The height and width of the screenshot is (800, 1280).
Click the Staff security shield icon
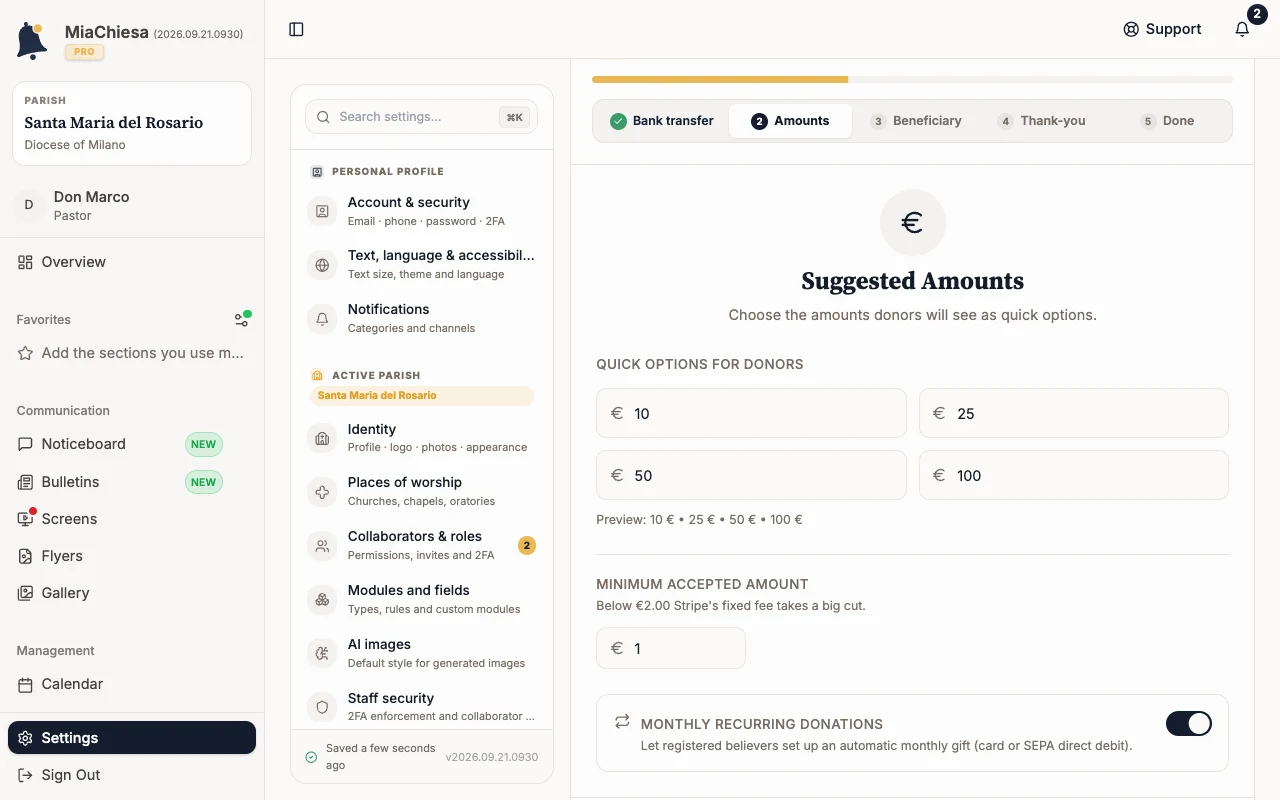pos(322,707)
